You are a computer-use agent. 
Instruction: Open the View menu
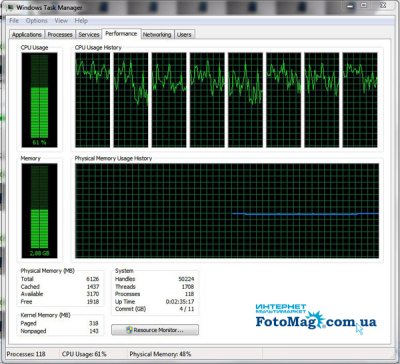61,21
